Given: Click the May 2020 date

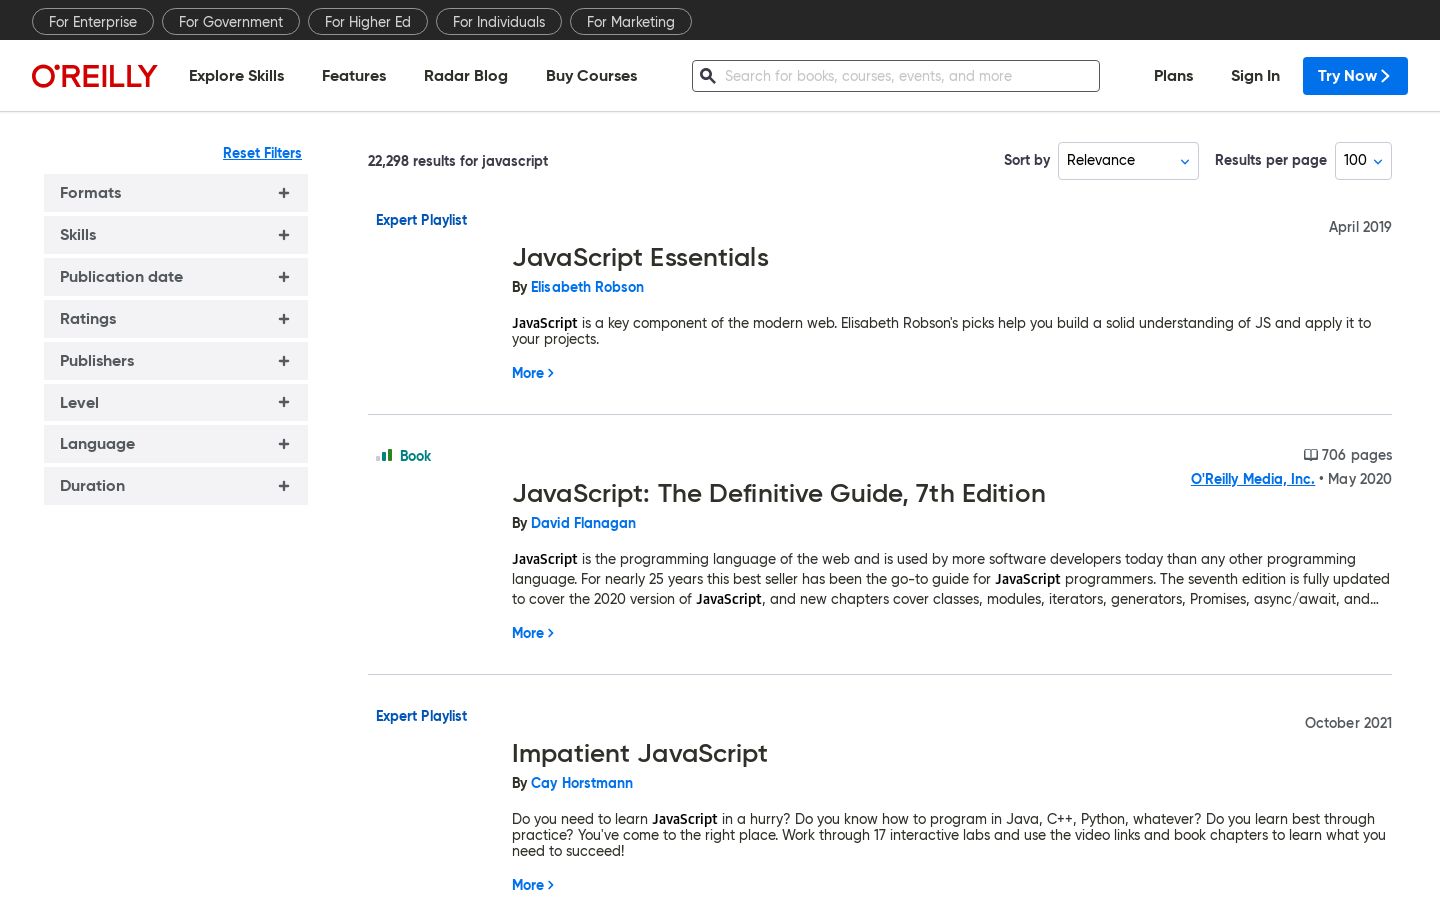Looking at the screenshot, I should point(1360,479).
